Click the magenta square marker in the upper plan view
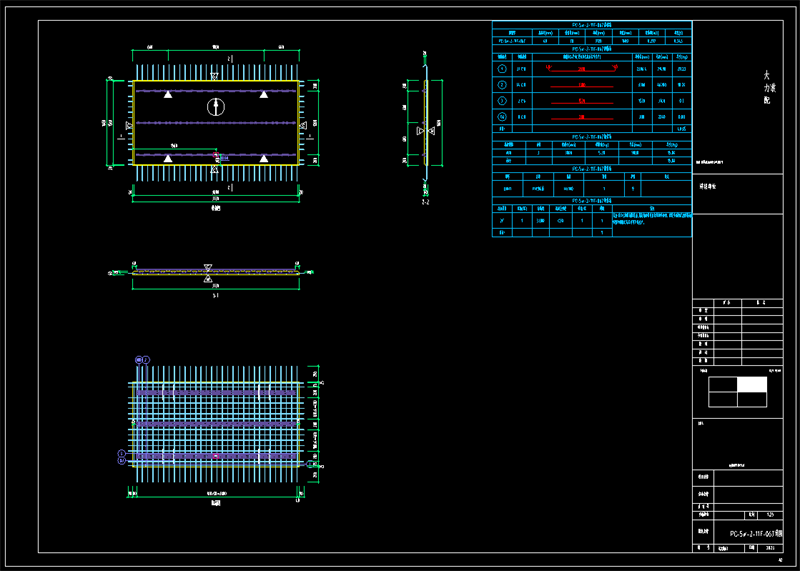Screen dimensions: 800x571 [216, 155]
